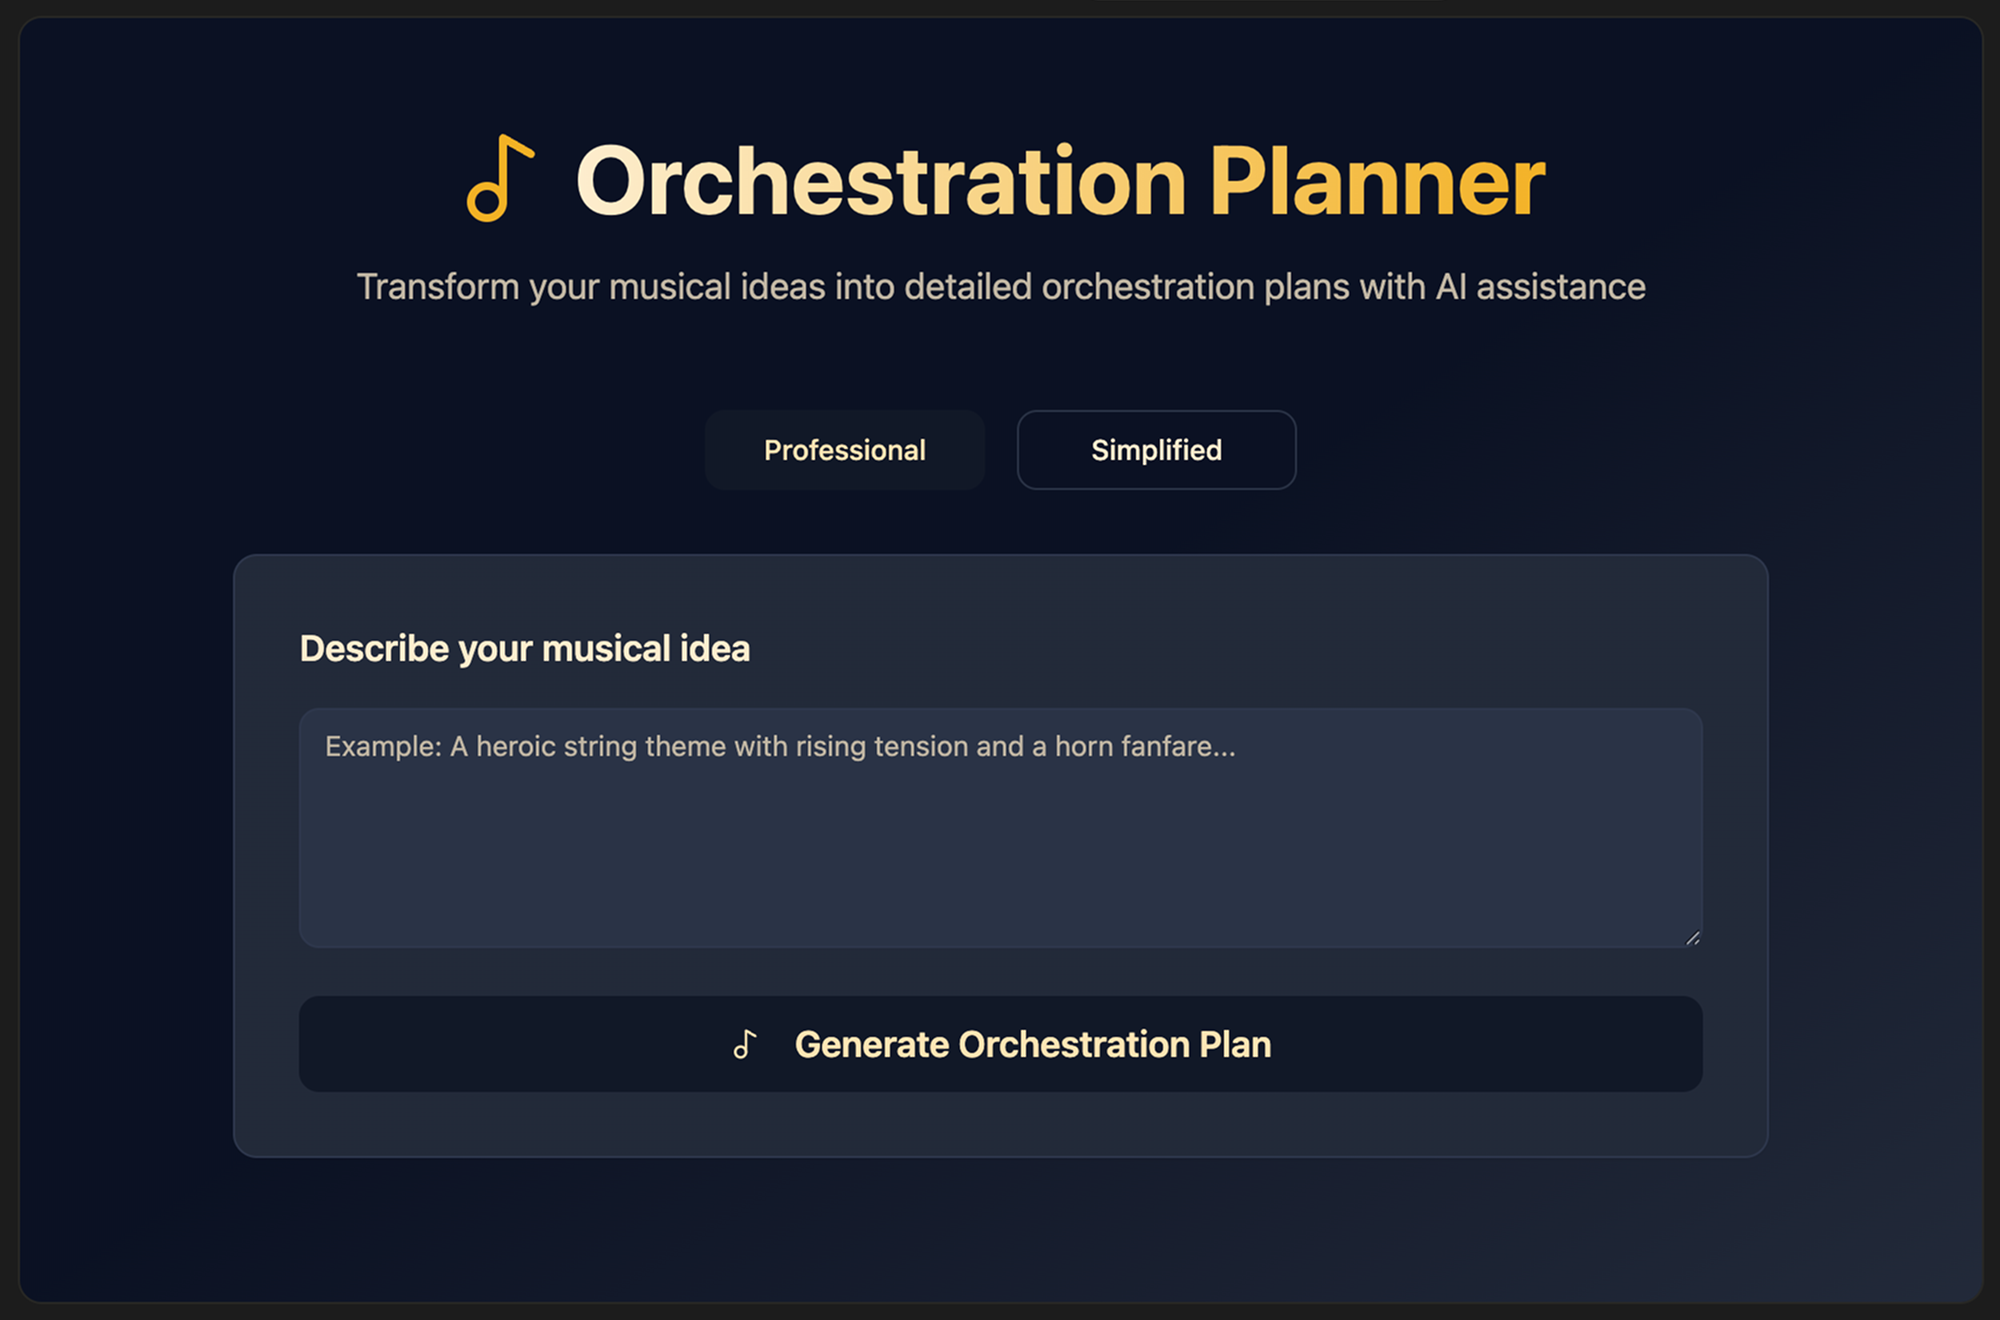Click the small musical note glyph left of 'Generate Orchestration Plan'

[x=745, y=1043]
